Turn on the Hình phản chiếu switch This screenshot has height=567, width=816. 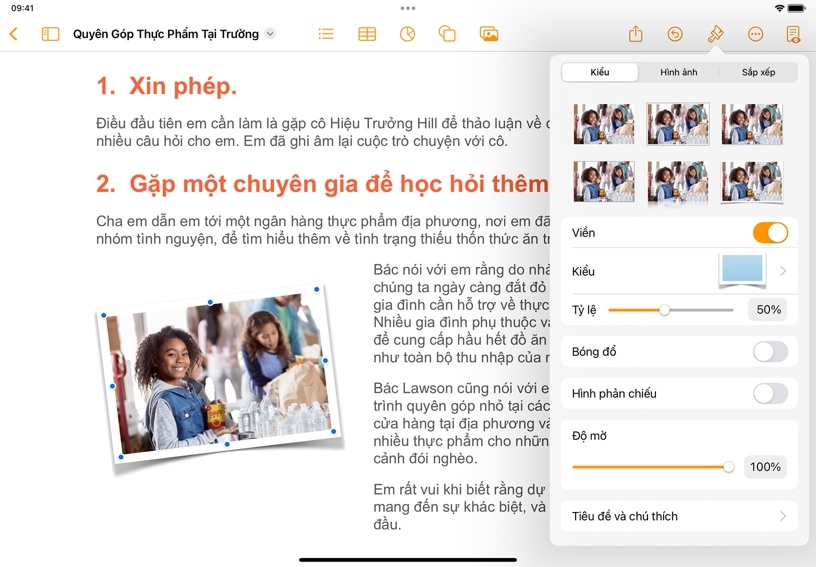[x=770, y=394]
